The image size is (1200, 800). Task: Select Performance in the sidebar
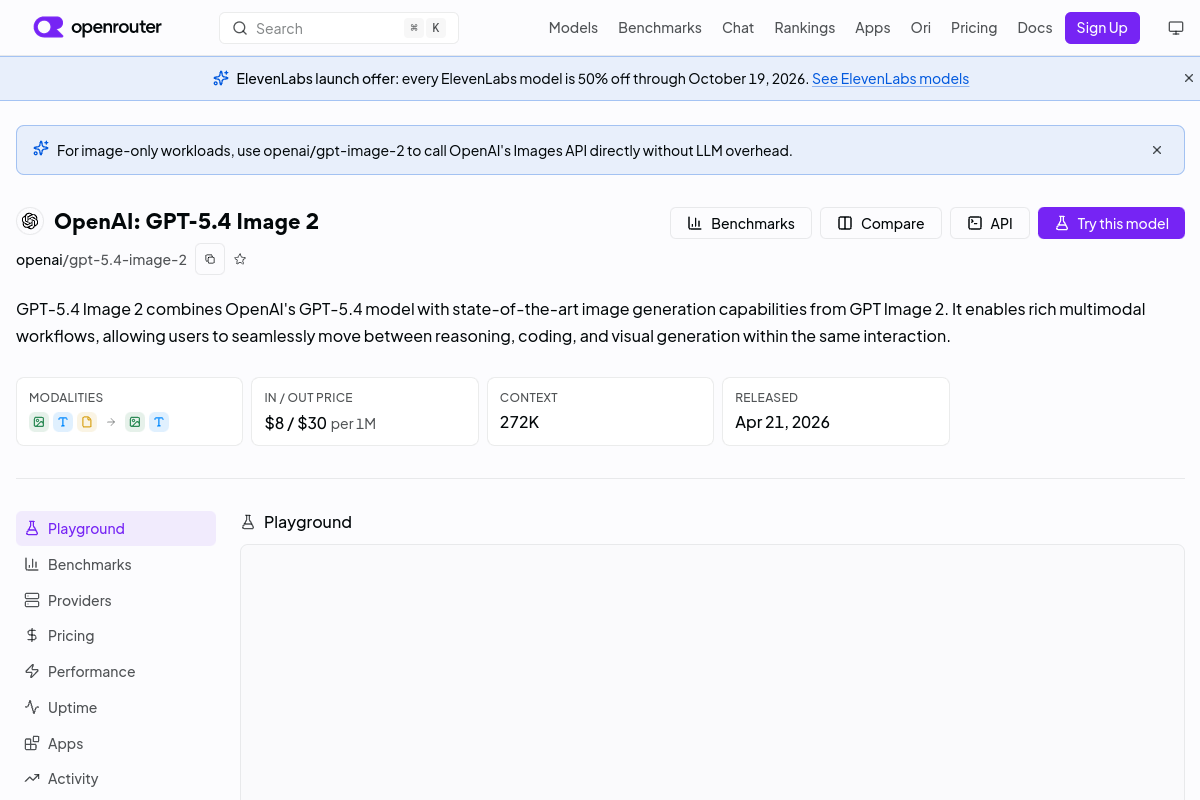tap(116, 671)
